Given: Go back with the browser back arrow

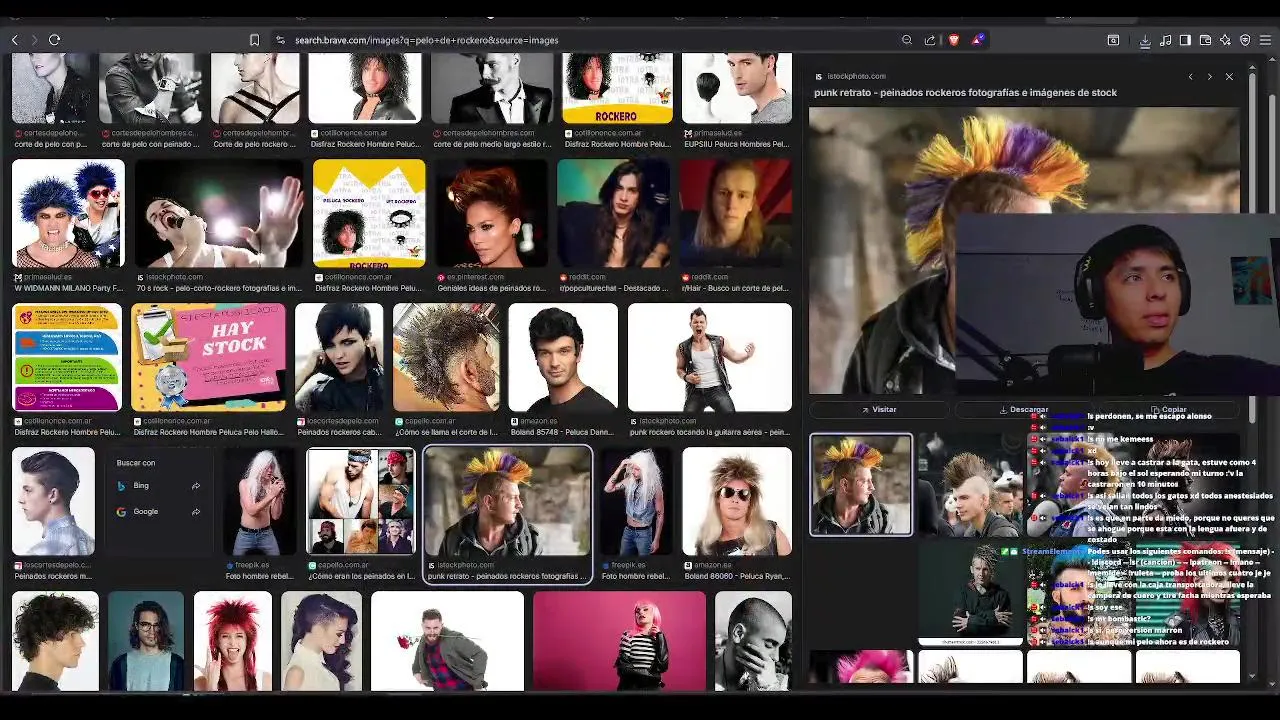Looking at the screenshot, I should click(15, 40).
